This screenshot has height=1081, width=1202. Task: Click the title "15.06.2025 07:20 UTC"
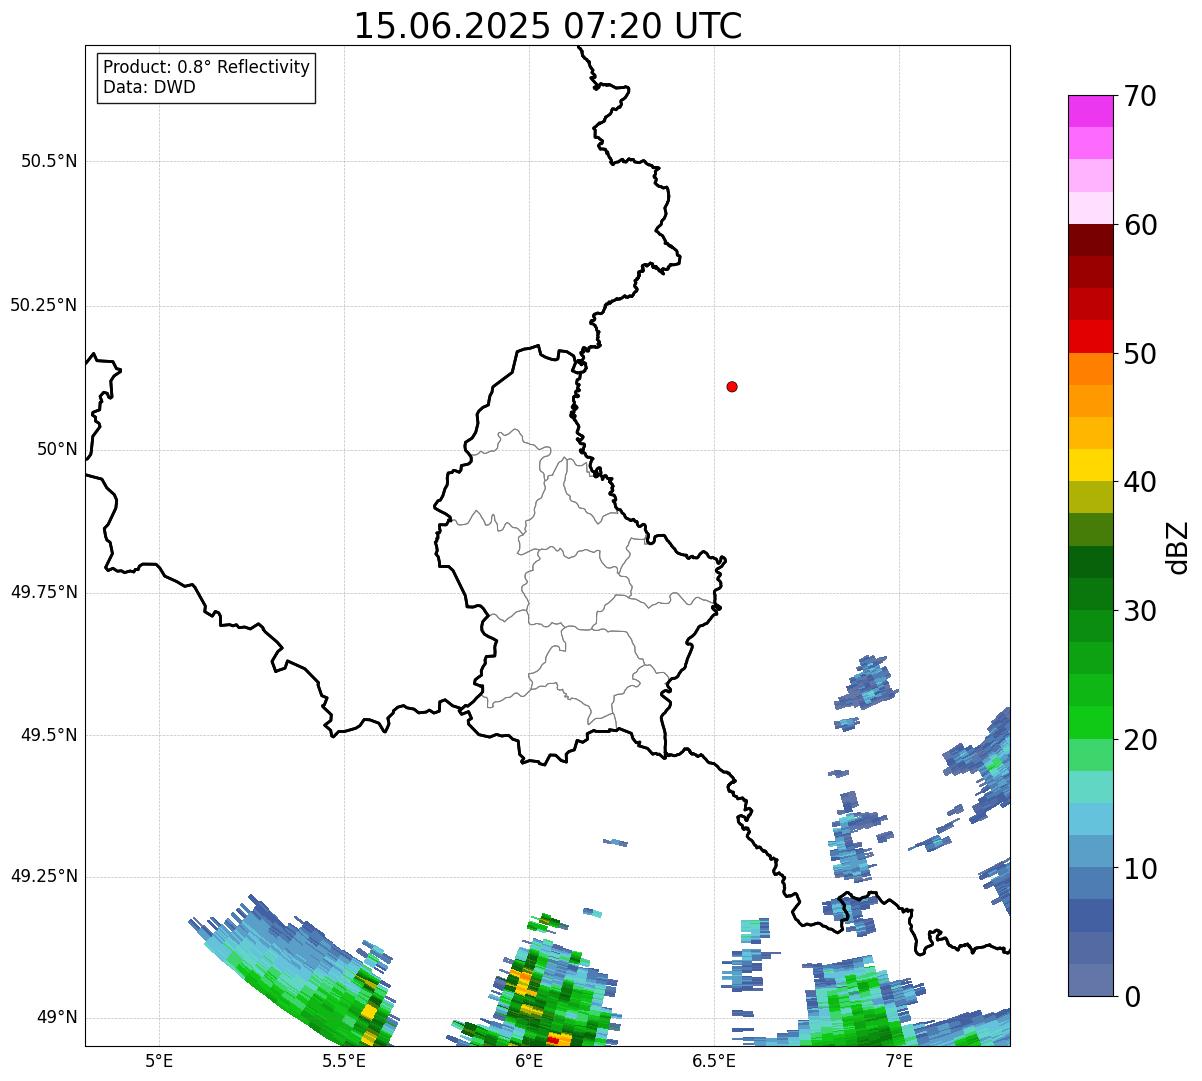[548, 26]
